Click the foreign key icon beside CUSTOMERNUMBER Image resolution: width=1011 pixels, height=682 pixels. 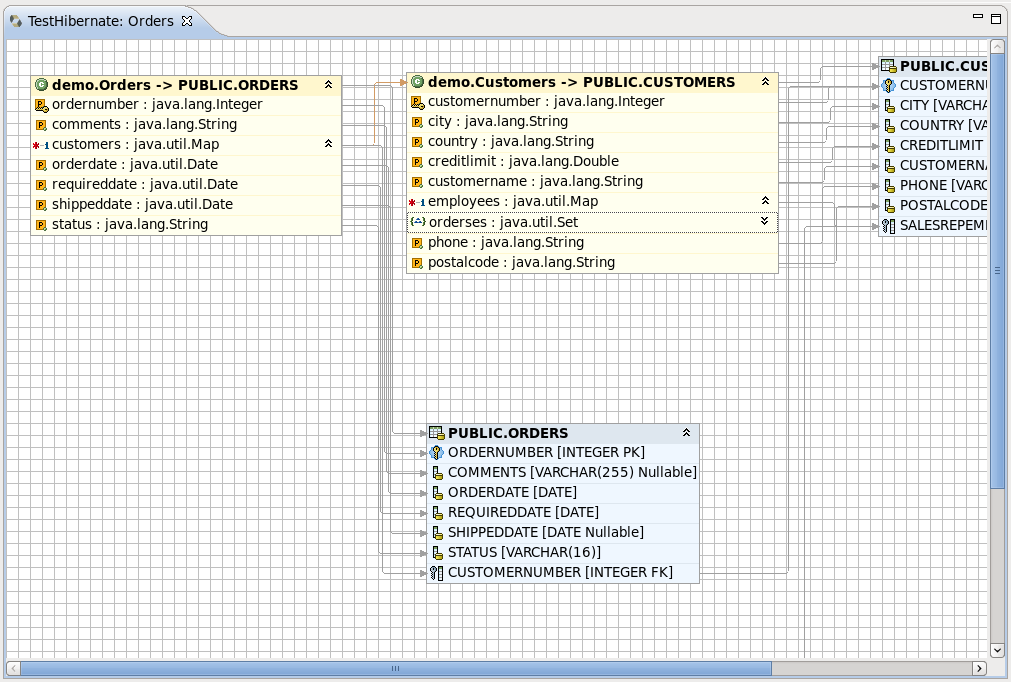(x=437, y=572)
